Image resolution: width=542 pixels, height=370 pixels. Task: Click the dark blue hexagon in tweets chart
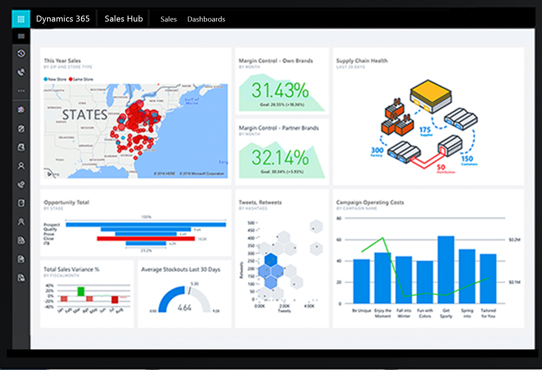click(x=271, y=260)
